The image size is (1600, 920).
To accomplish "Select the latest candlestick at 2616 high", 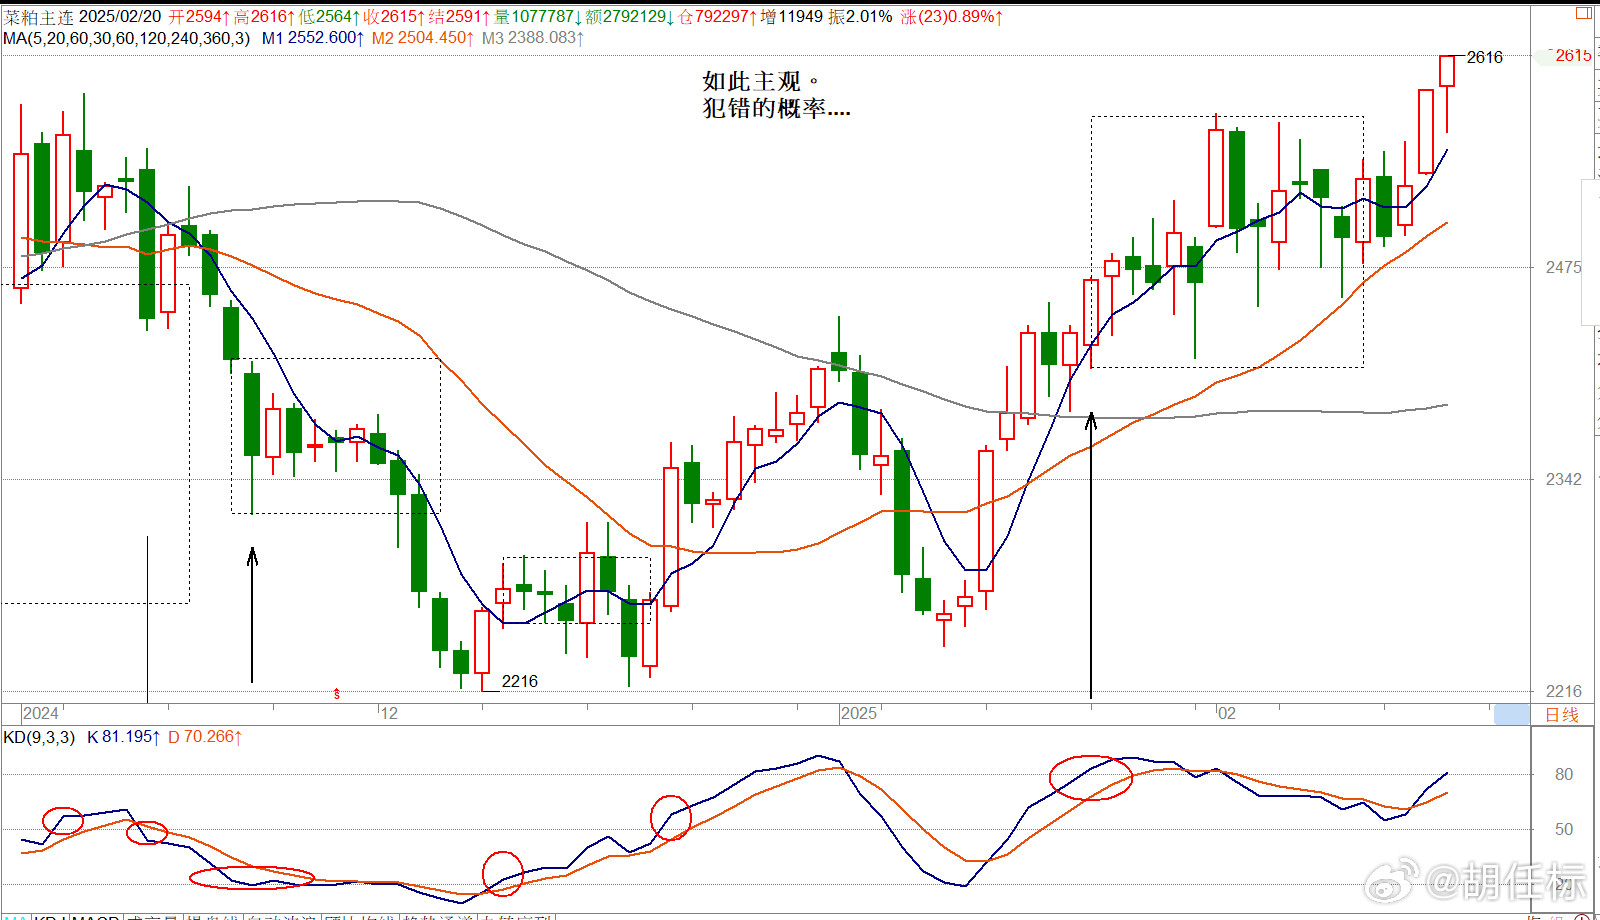I will (1447, 94).
